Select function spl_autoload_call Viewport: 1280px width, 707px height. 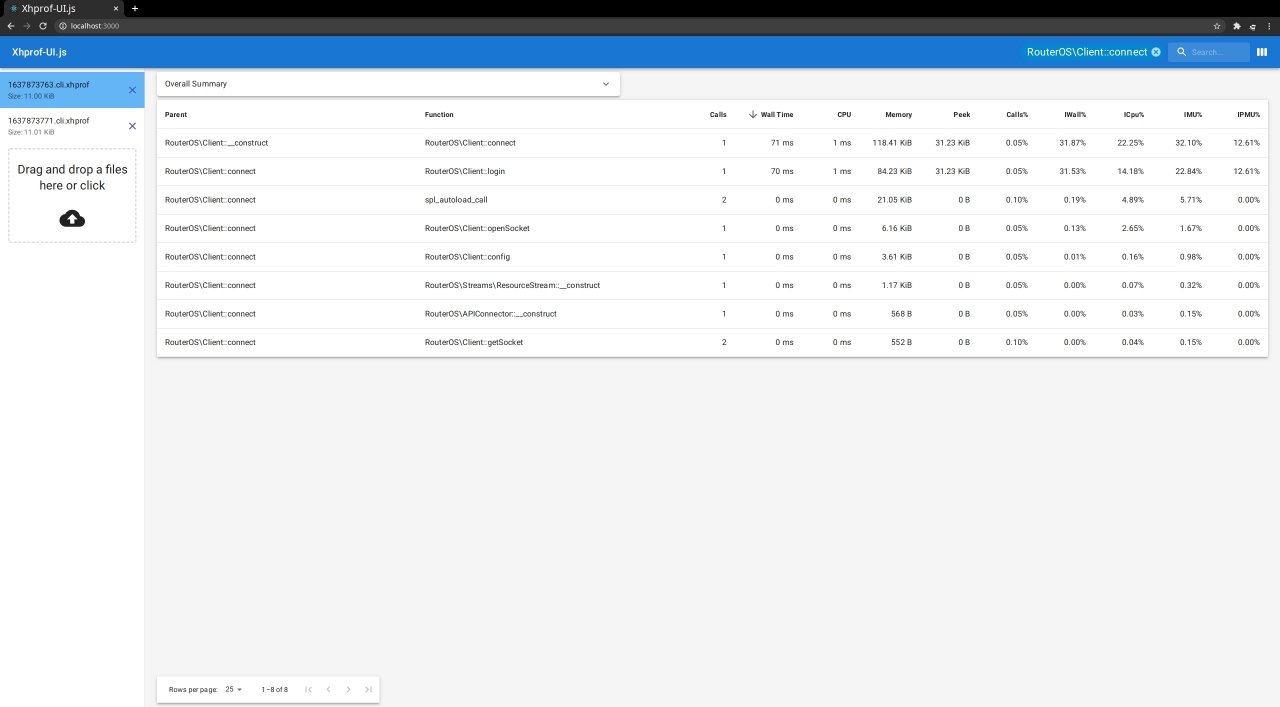pos(456,200)
